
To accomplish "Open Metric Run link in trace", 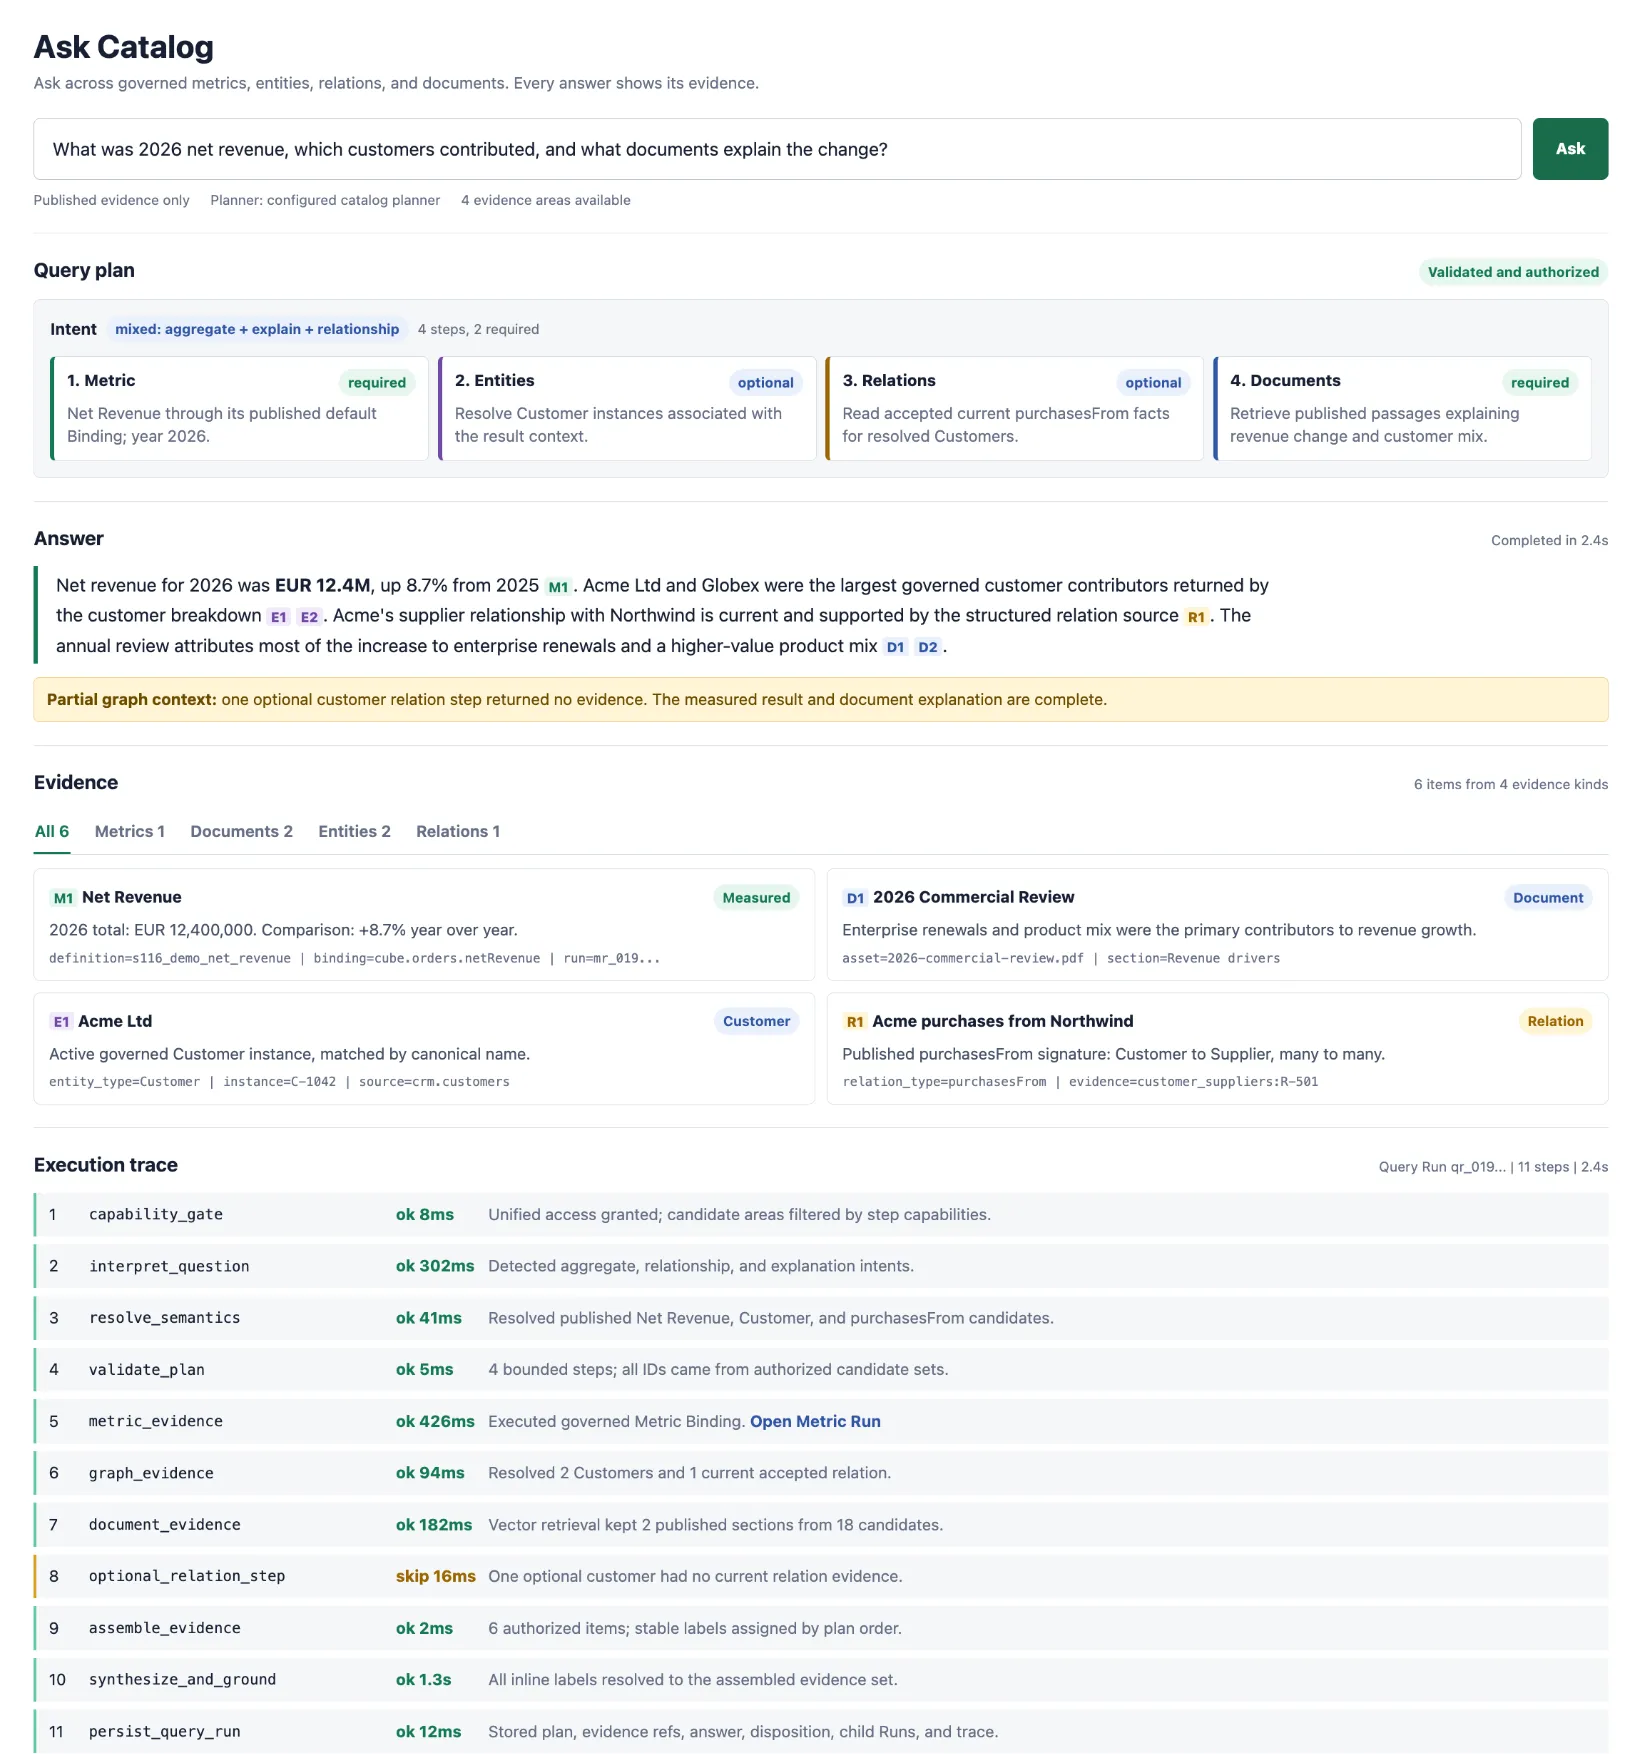I will [x=815, y=1421].
